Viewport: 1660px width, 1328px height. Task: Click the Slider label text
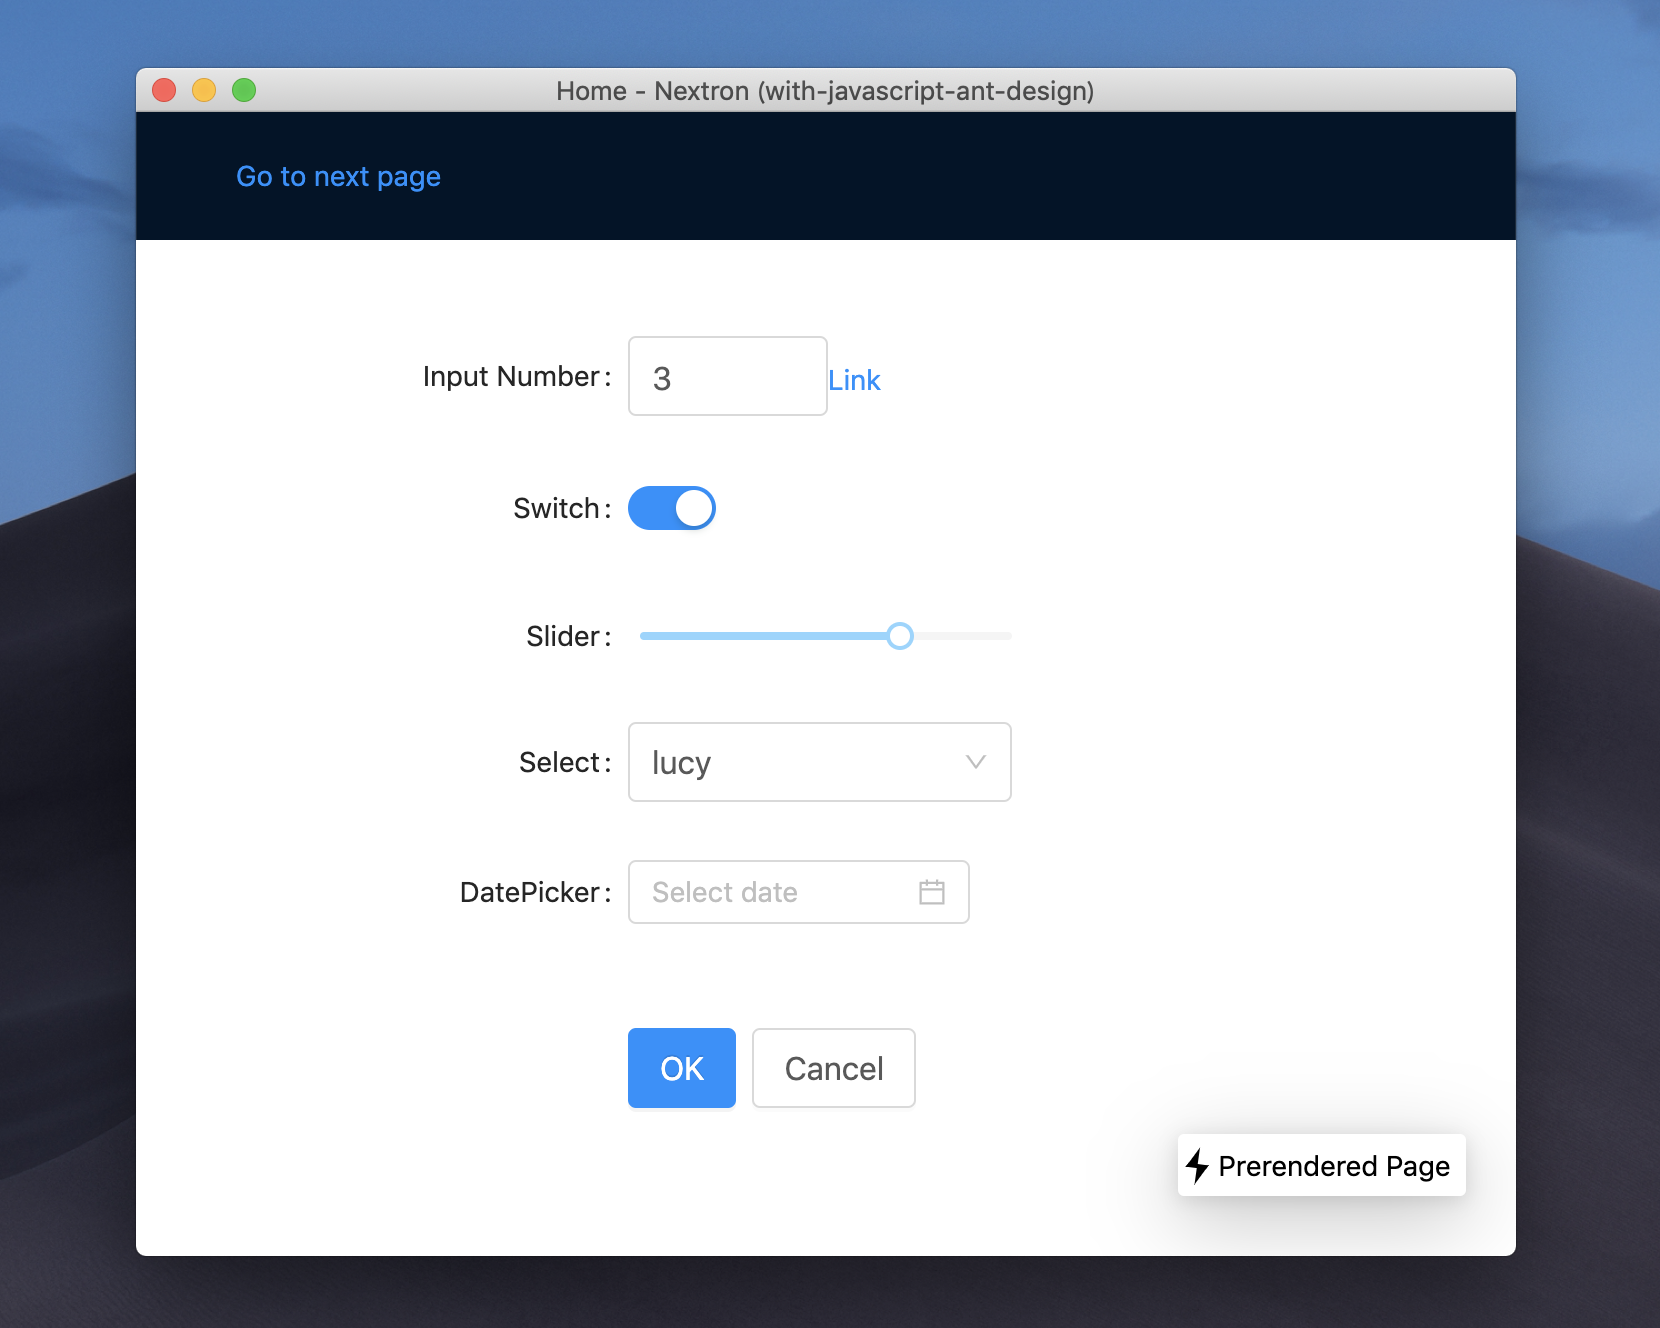click(568, 636)
